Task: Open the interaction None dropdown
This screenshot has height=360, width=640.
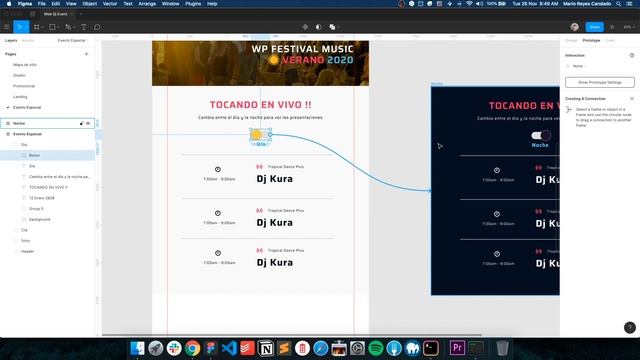Action: [x=580, y=66]
